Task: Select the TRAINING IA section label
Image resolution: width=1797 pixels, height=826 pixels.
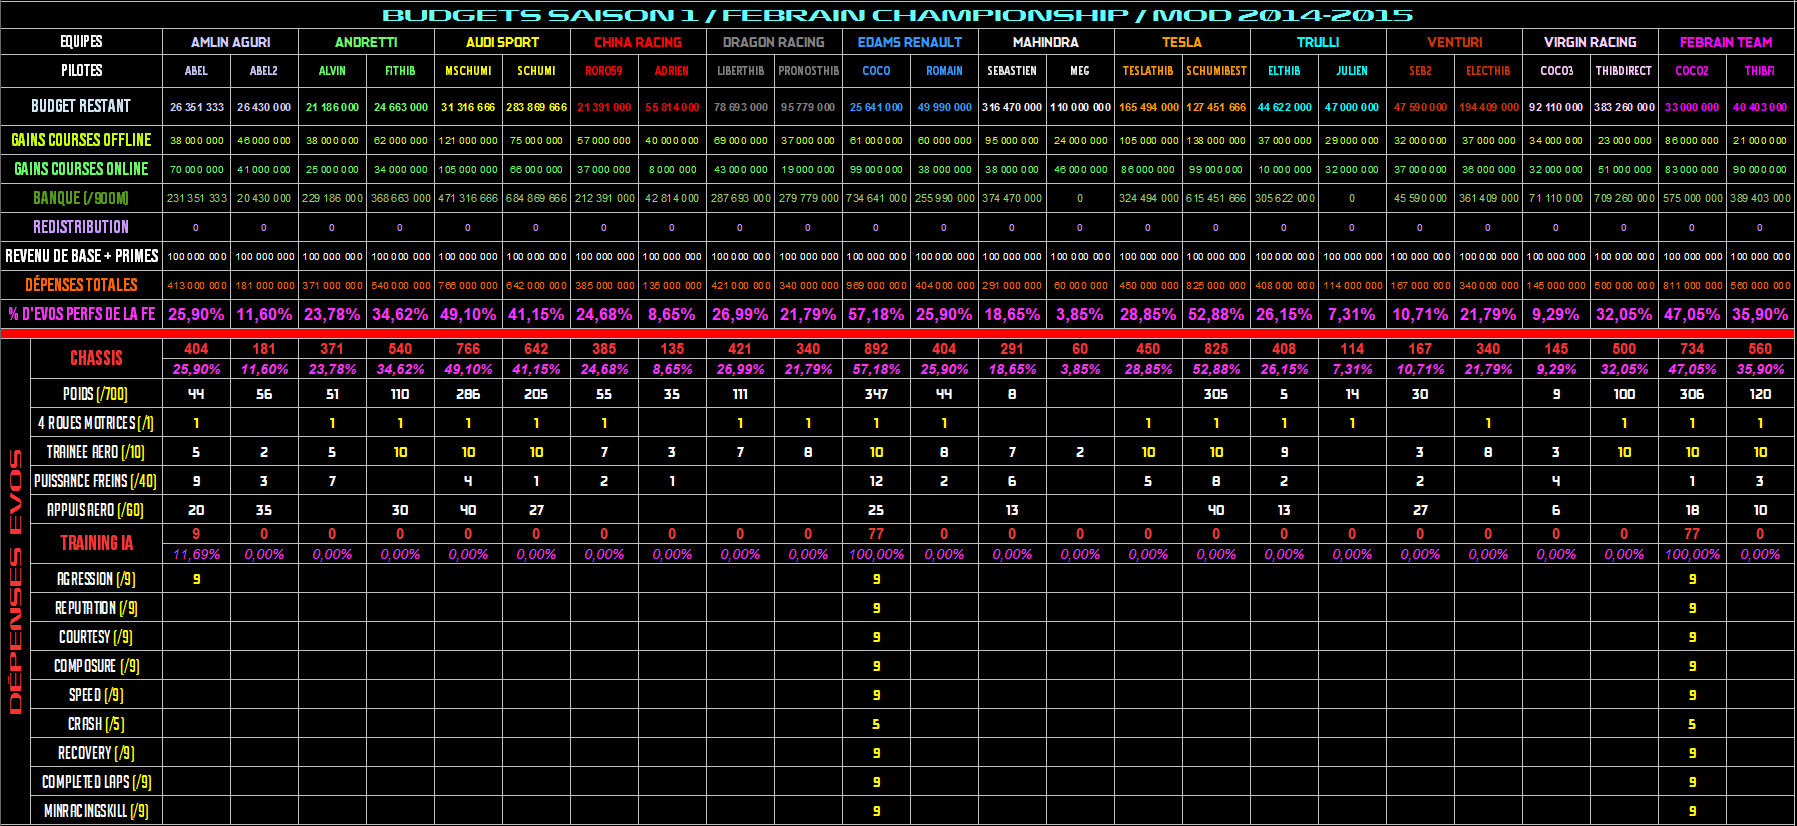Action: coord(96,543)
